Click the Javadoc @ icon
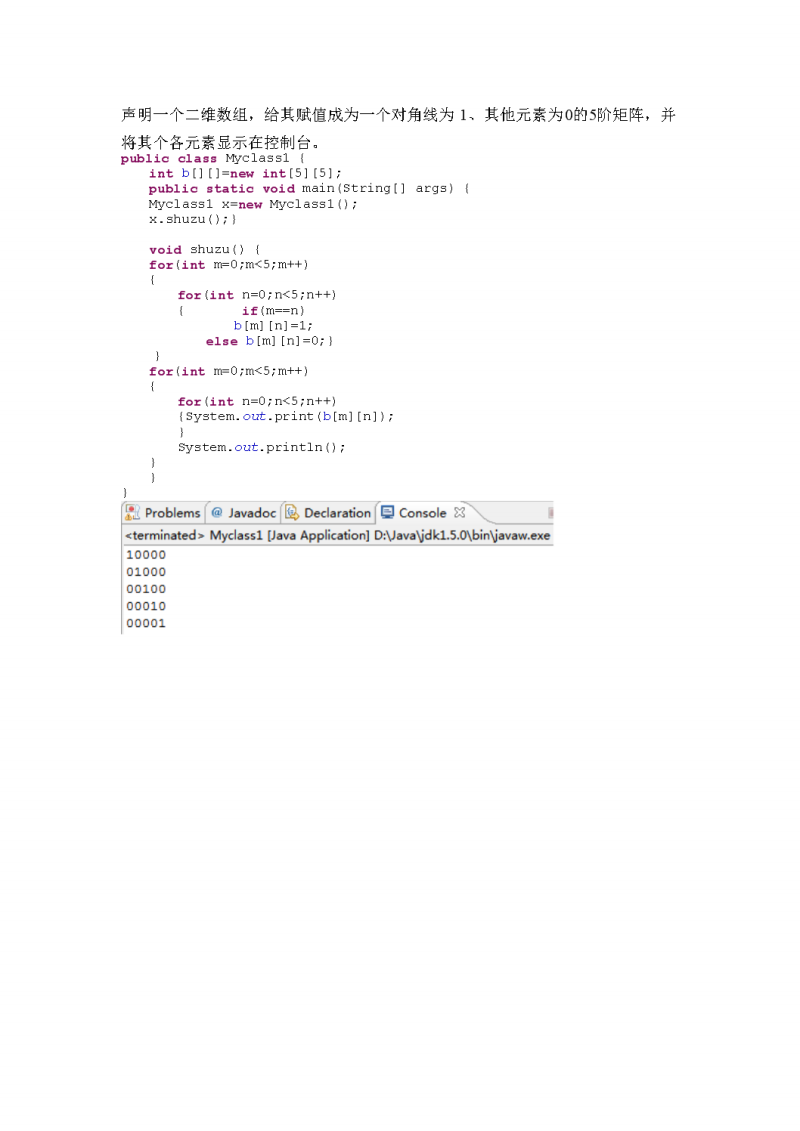The height and width of the screenshot is (1131, 800). [x=216, y=513]
